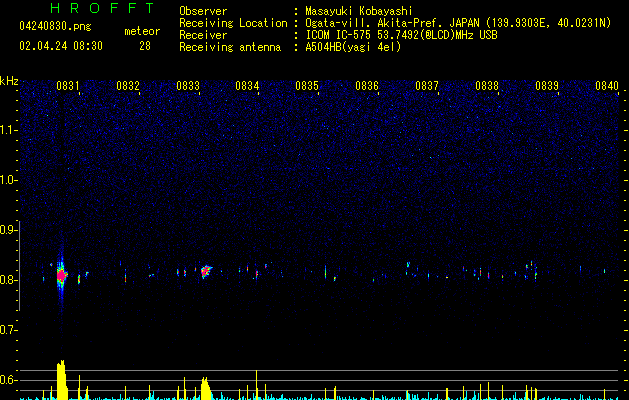Image resolution: width=629 pixels, height=400 pixels.
Task: Click the 1.0 kHz axis label
Action: (9, 180)
